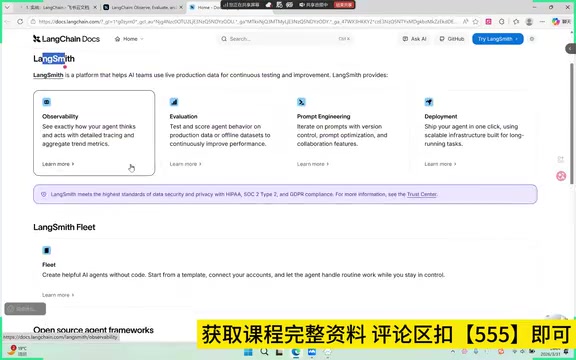Click the browser back arrow
Screen dimensions: 576x360
click(7, 22)
